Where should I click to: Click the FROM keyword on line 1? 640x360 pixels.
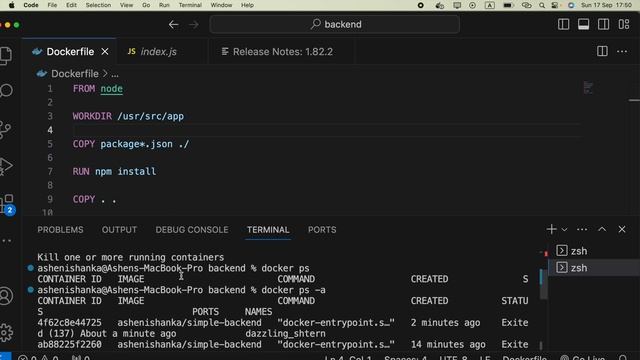coord(84,89)
